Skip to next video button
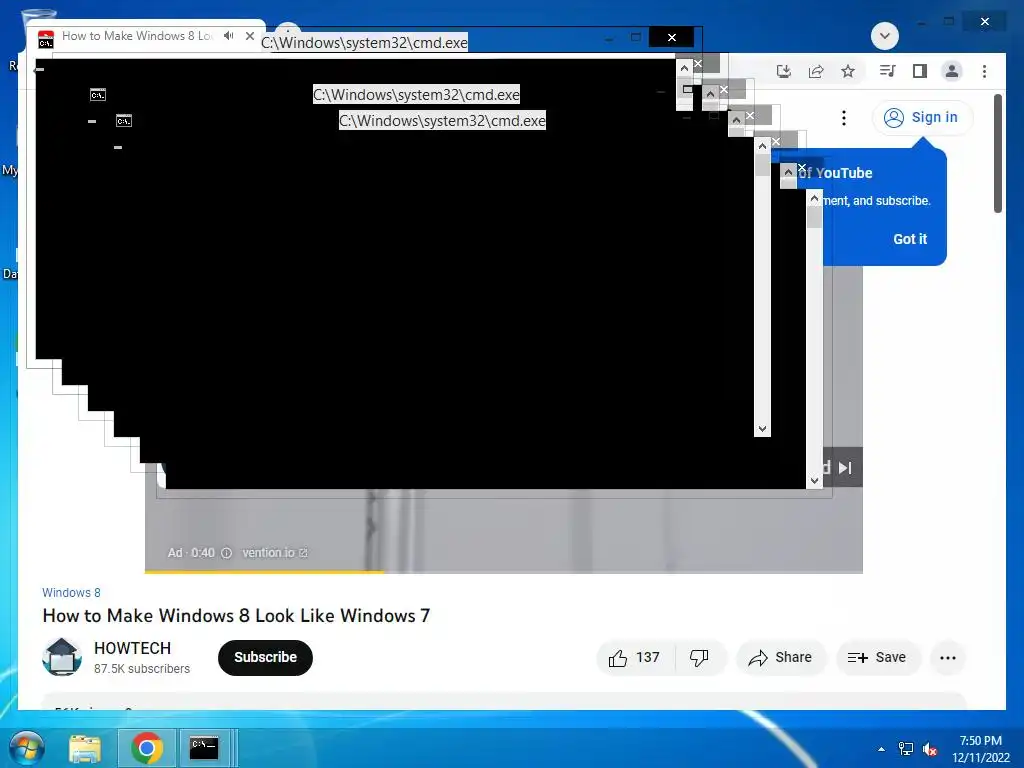The height and width of the screenshot is (768, 1024). click(x=846, y=468)
